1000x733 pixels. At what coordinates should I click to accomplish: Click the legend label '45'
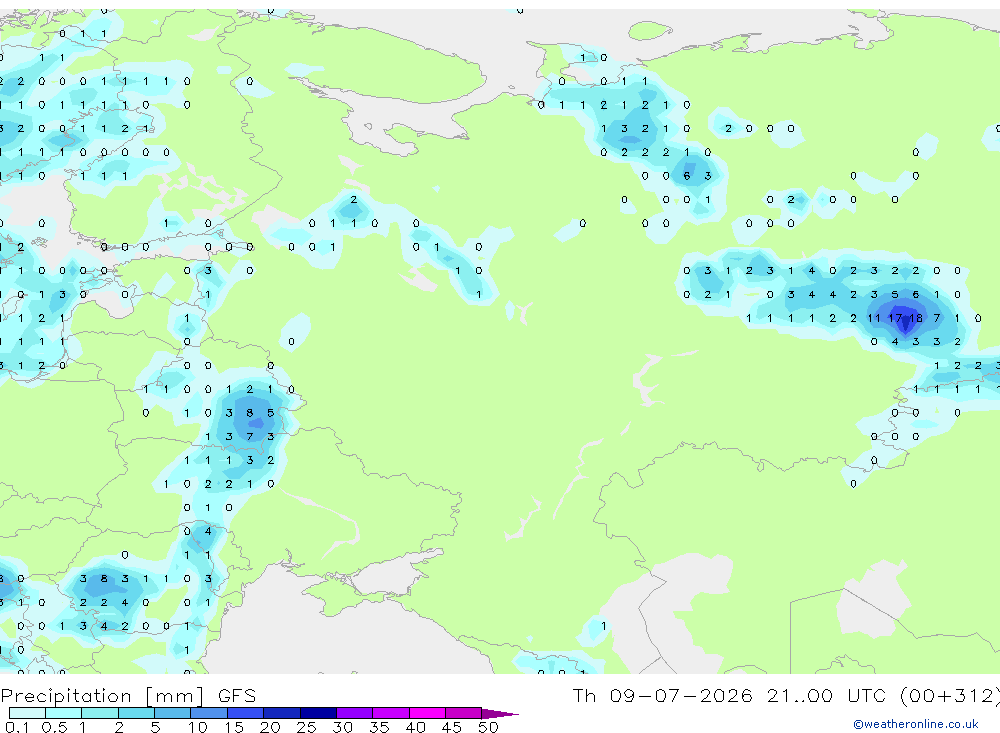pos(452,727)
